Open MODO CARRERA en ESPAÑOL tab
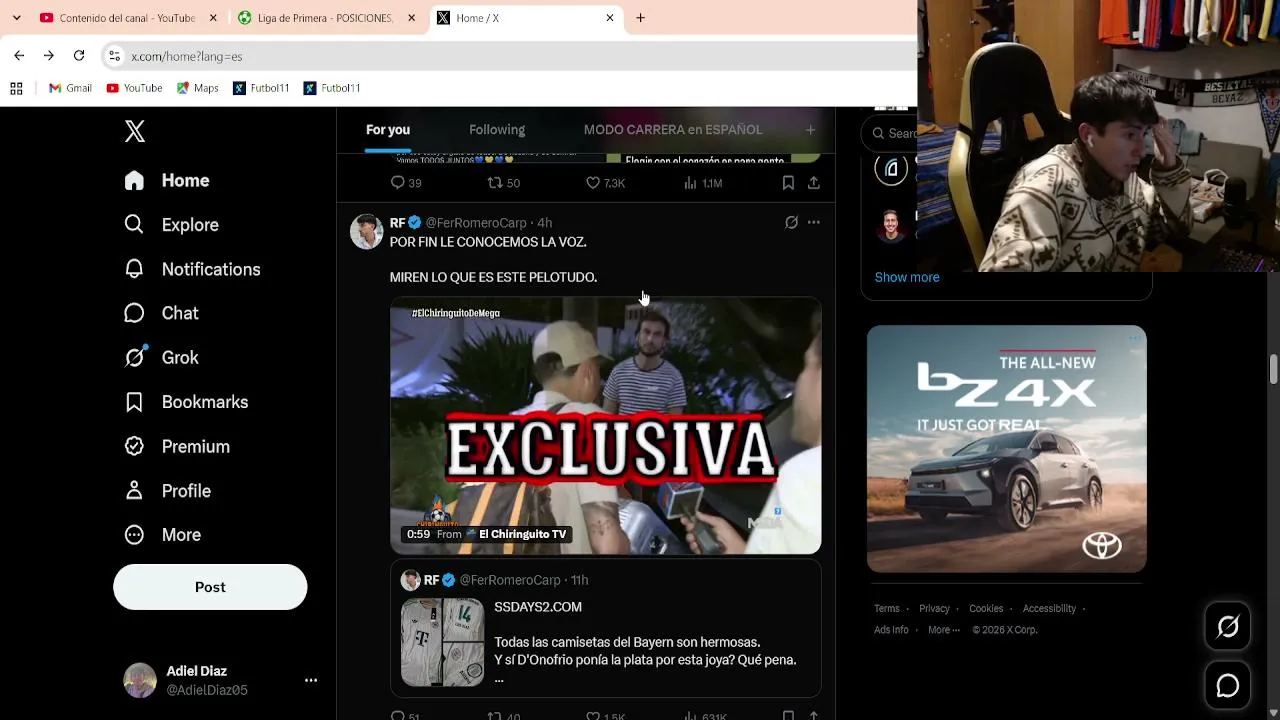 (x=673, y=130)
